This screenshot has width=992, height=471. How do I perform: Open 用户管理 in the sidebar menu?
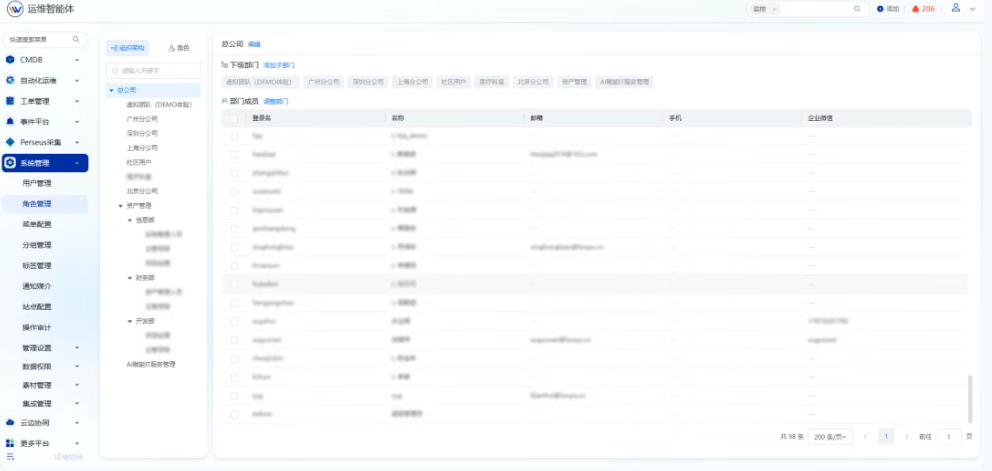pos(37,183)
